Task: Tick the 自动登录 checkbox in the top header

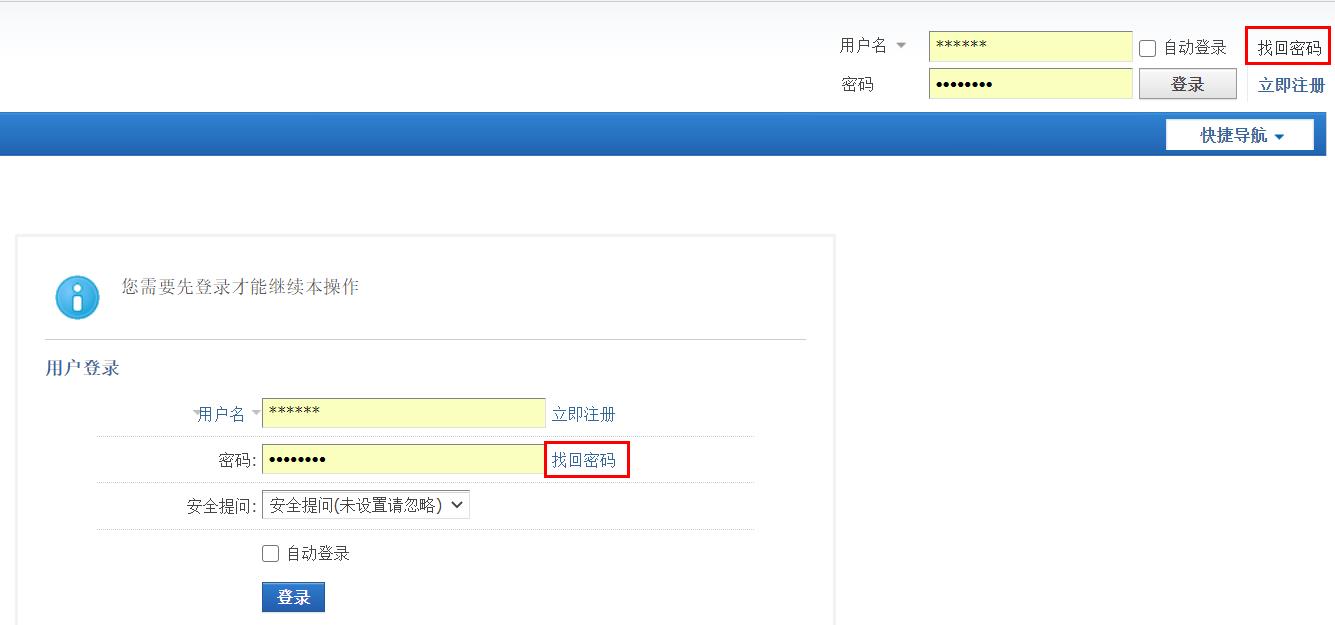Action: tap(1148, 48)
